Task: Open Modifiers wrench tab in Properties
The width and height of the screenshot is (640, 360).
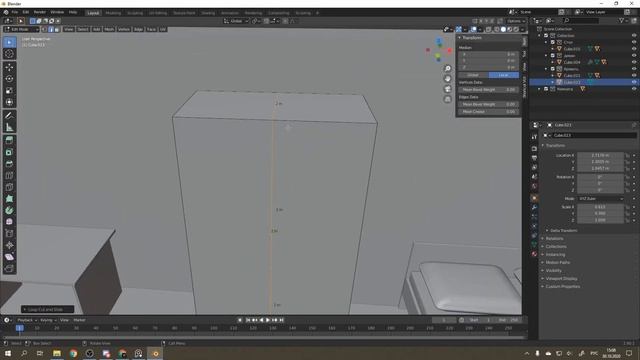Action: point(534,207)
